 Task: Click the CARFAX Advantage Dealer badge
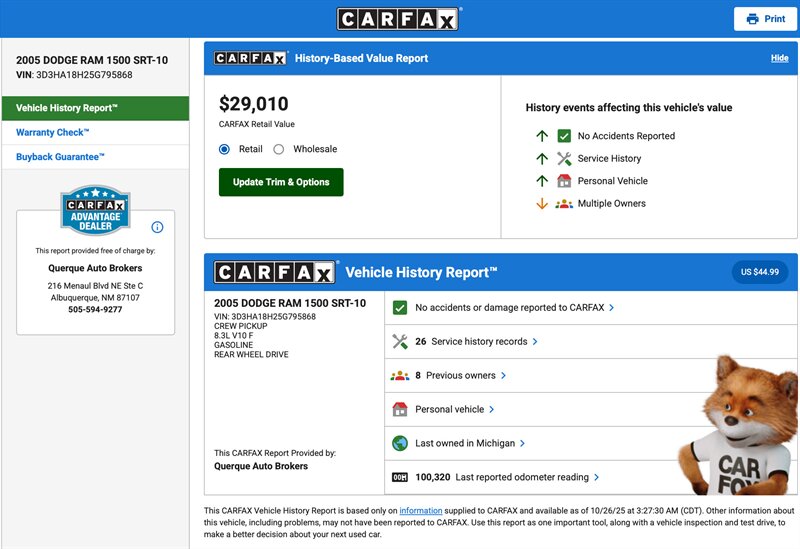pos(95,209)
